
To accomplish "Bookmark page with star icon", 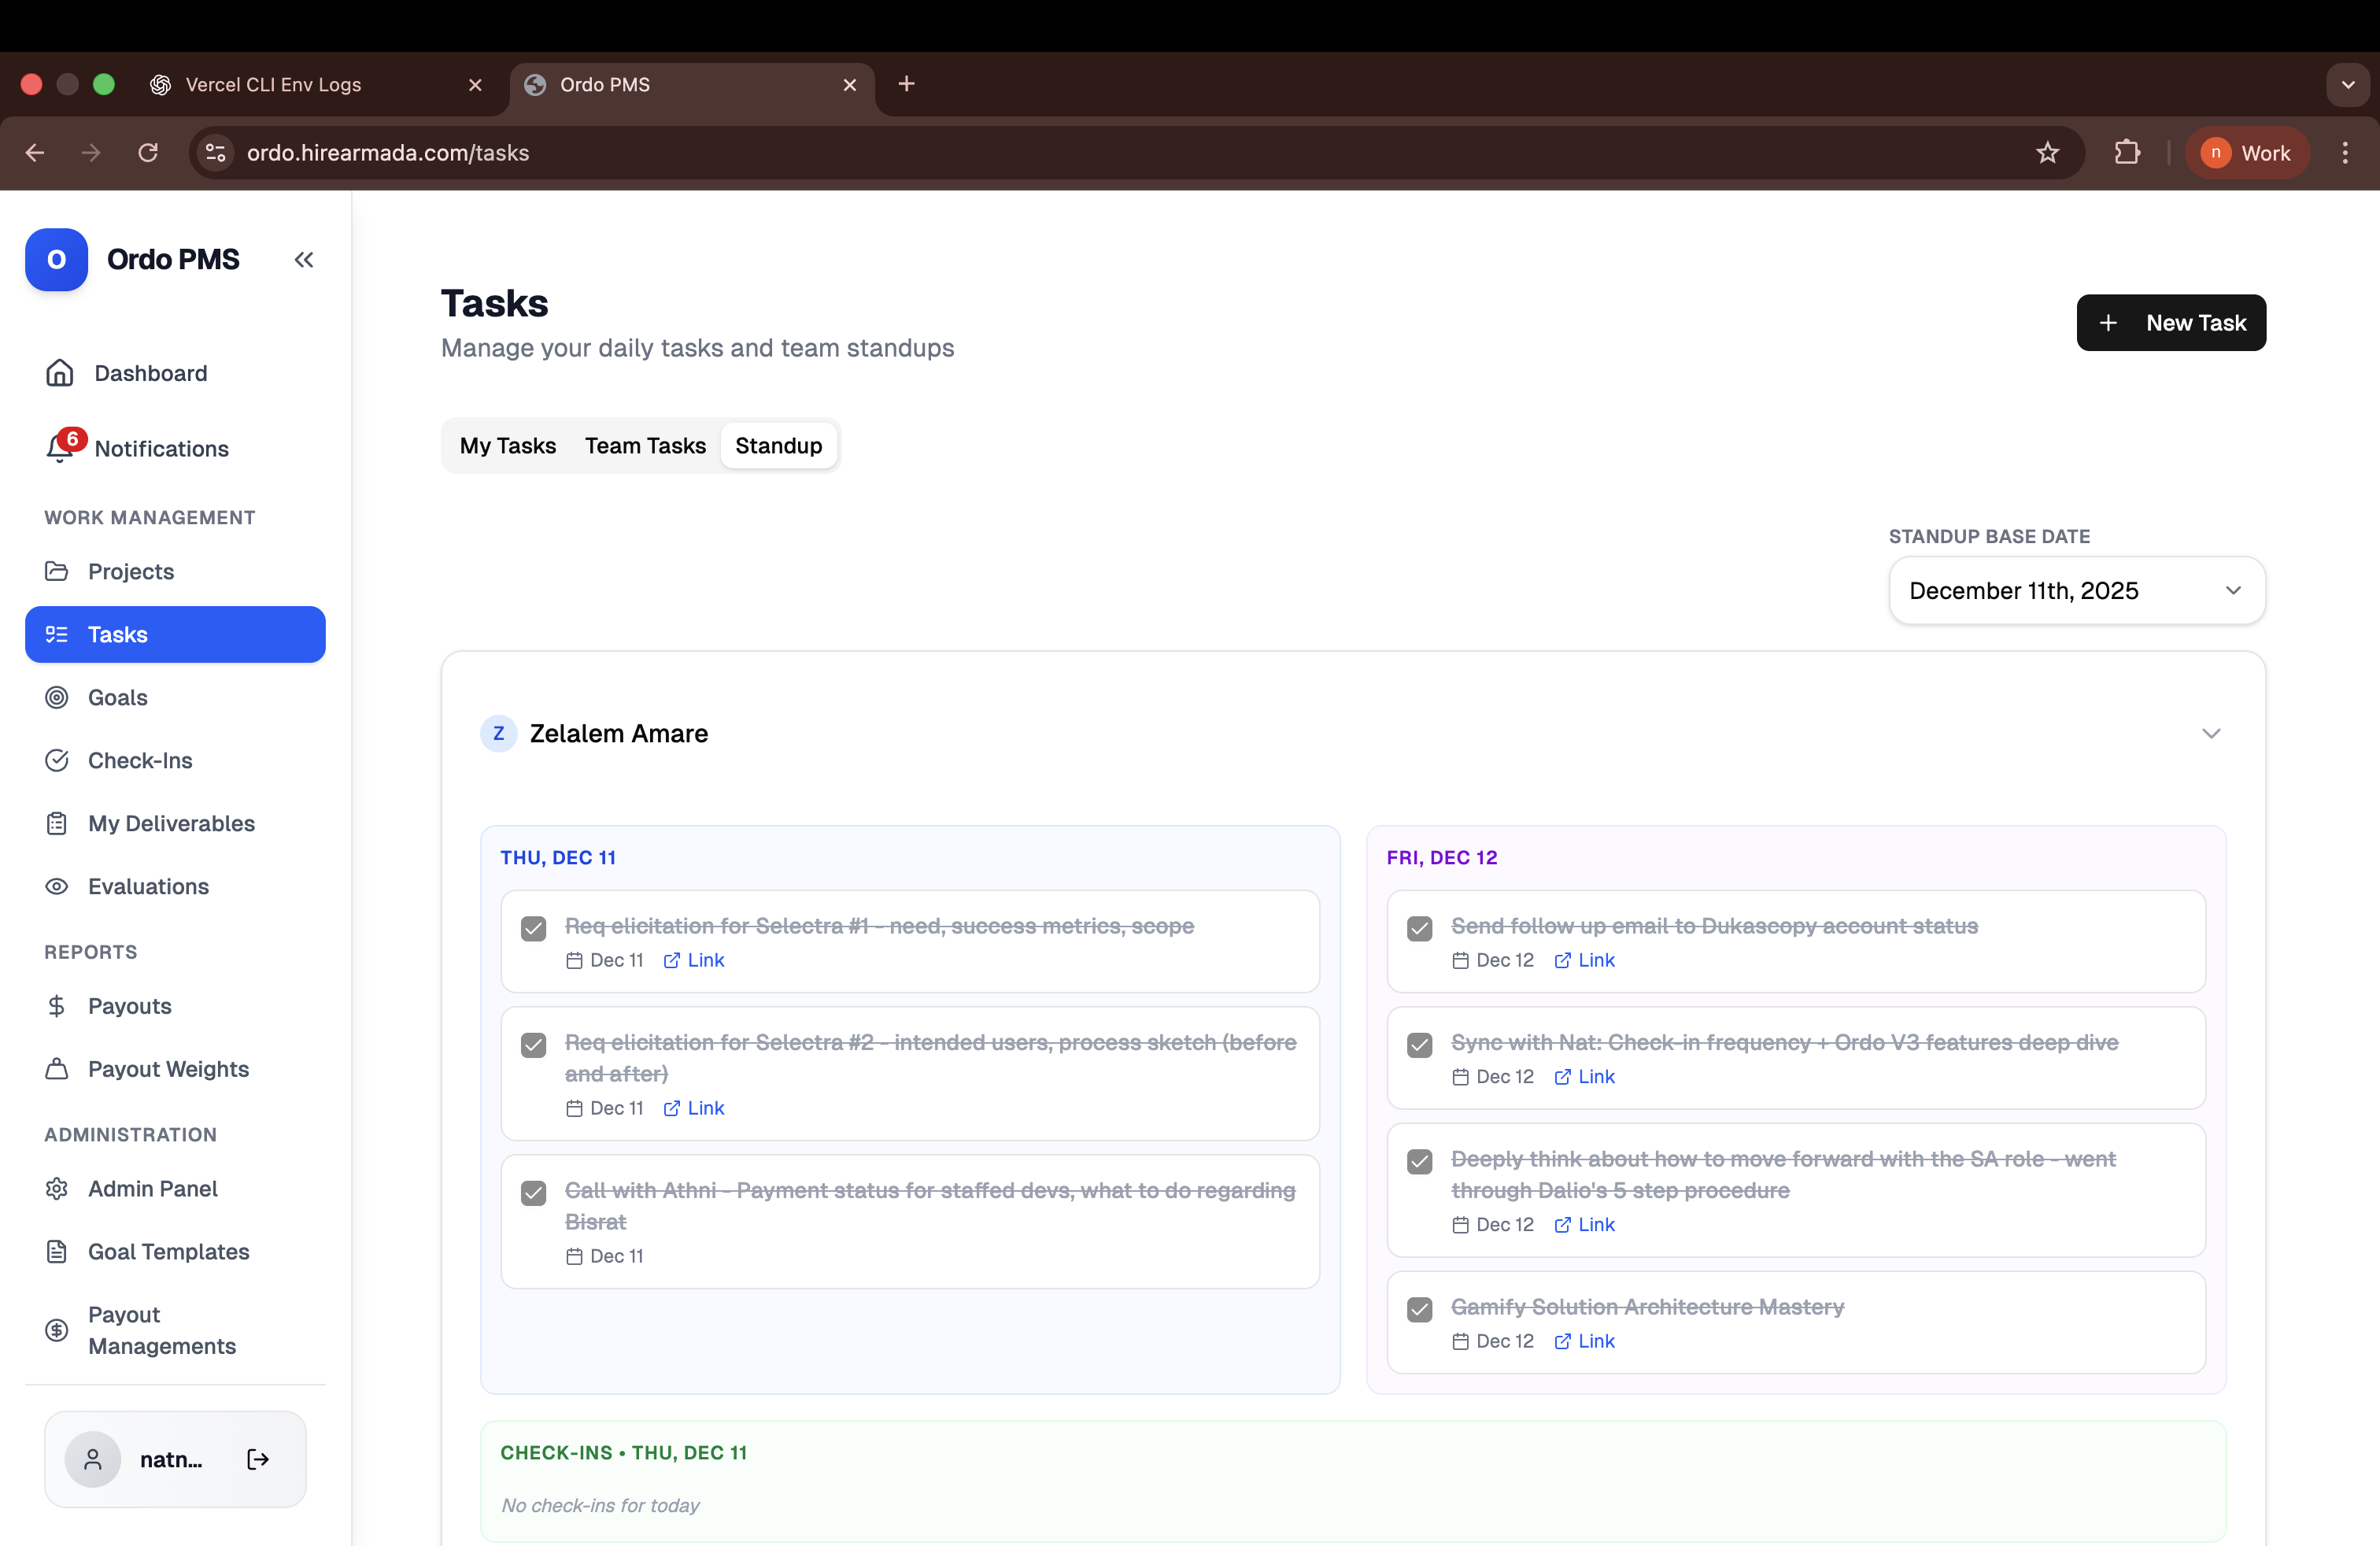I will pyautogui.click(x=2047, y=153).
